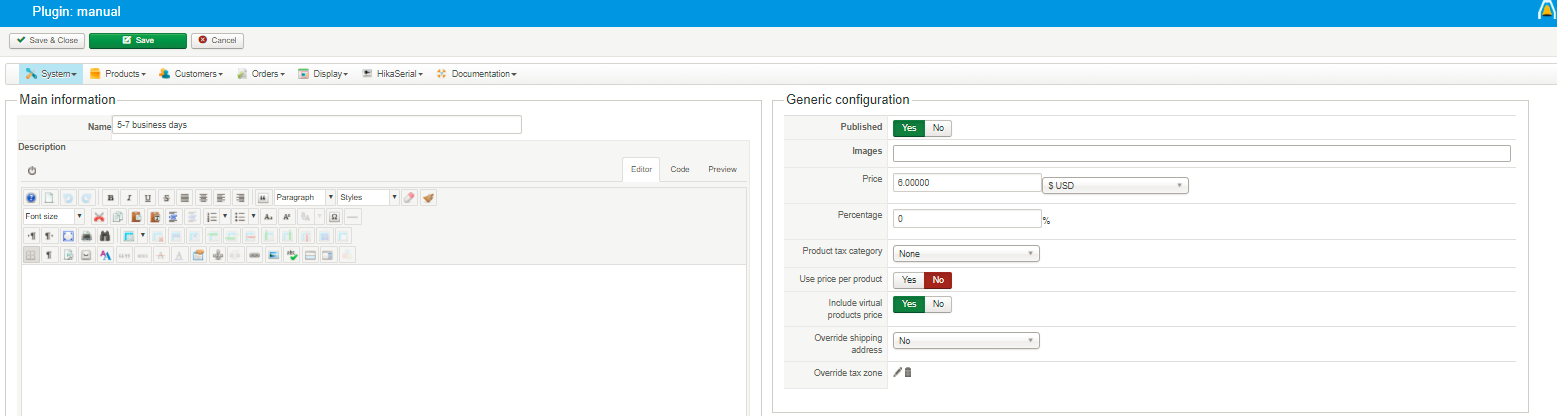This screenshot has width=1557, height=416.
Task: Set Include virtual products price to No
Action: [x=938, y=304]
